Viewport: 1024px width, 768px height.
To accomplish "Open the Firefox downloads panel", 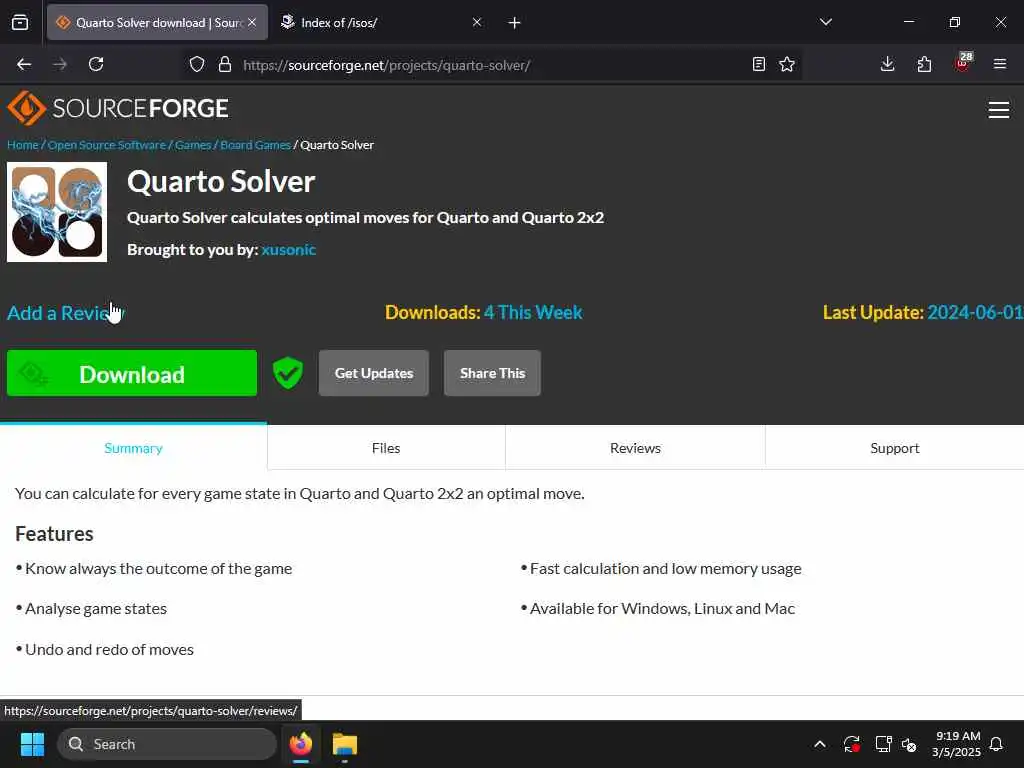I will pos(887,64).
